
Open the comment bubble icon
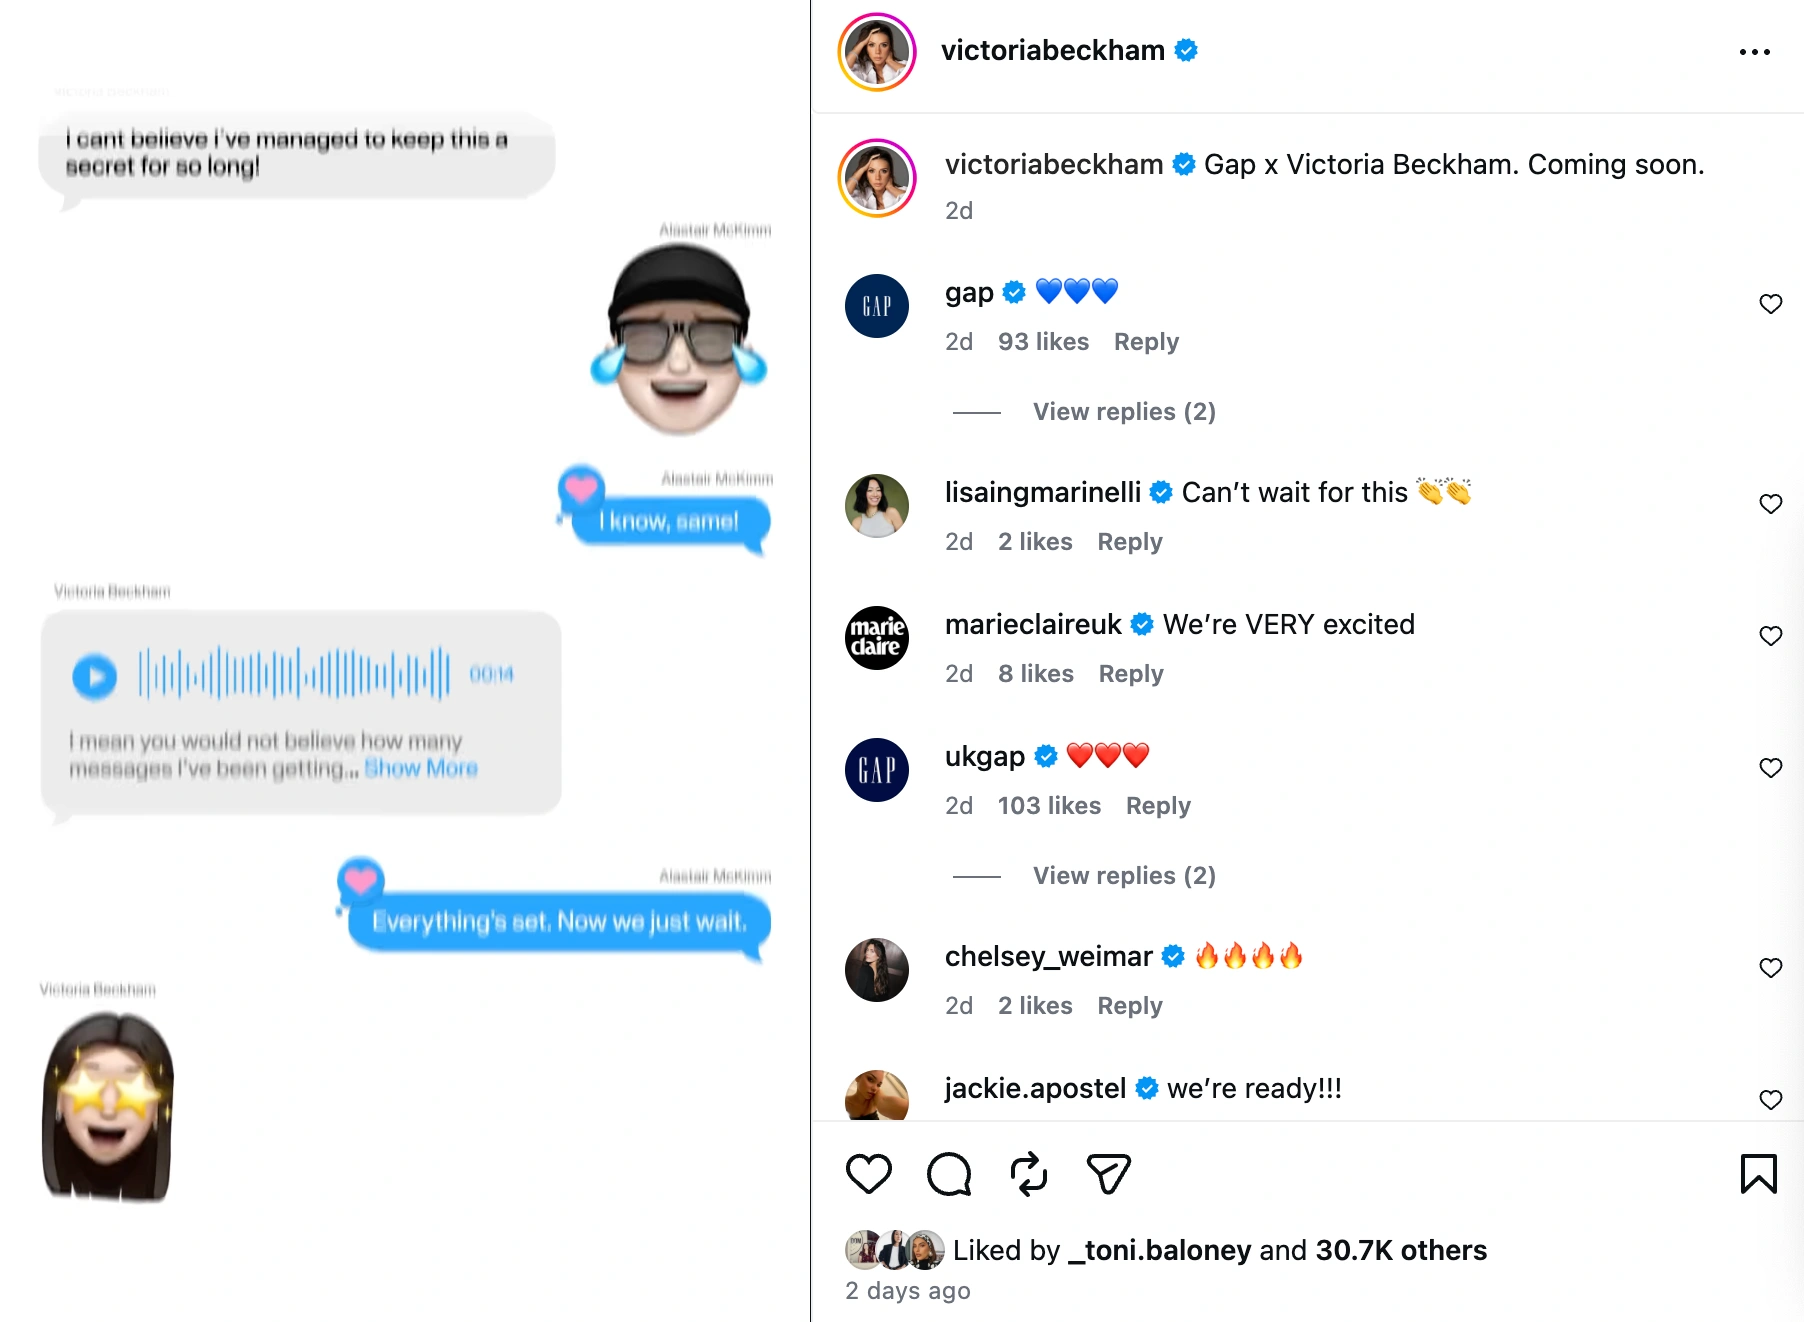point(949,1174)
